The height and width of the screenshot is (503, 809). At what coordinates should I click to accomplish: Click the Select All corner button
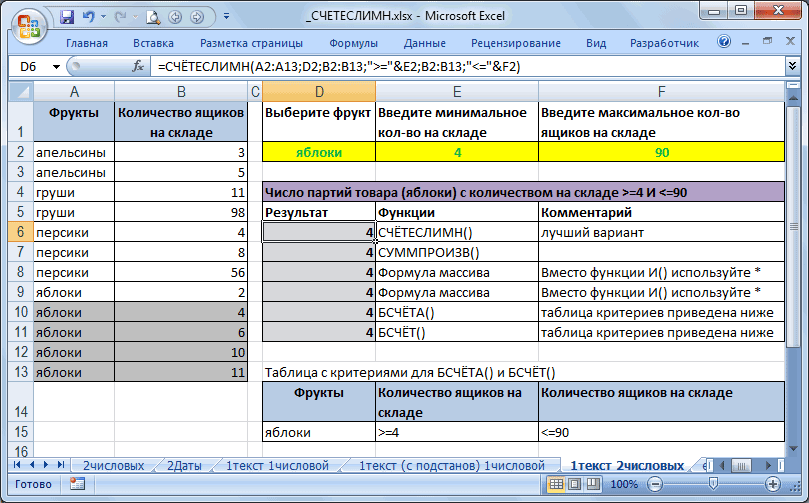(21, 92)
